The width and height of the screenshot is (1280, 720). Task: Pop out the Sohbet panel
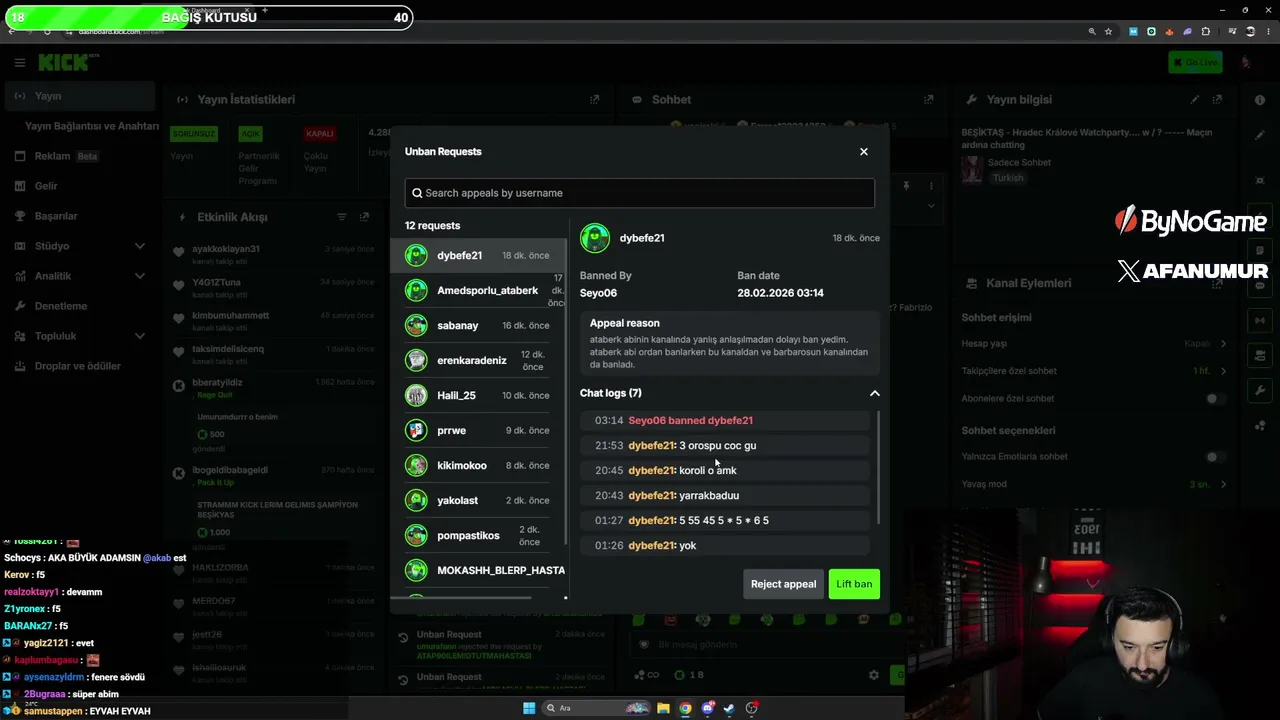point(928,100)
